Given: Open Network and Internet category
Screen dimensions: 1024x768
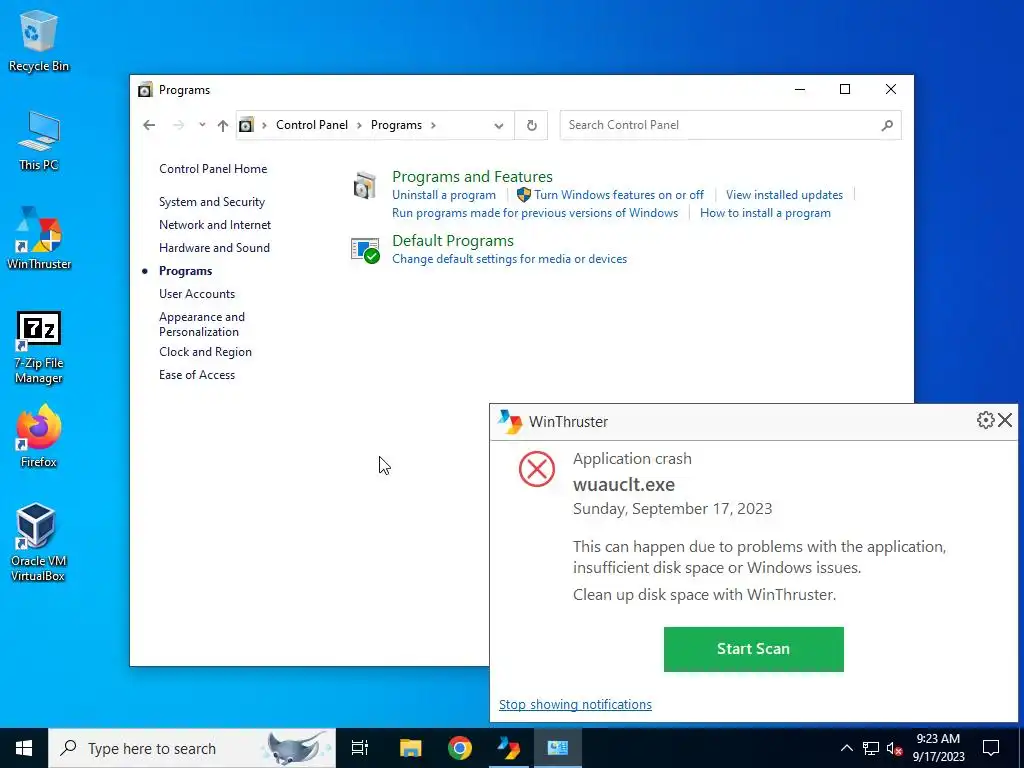Looking at the screenshot, I should (215, 225).
